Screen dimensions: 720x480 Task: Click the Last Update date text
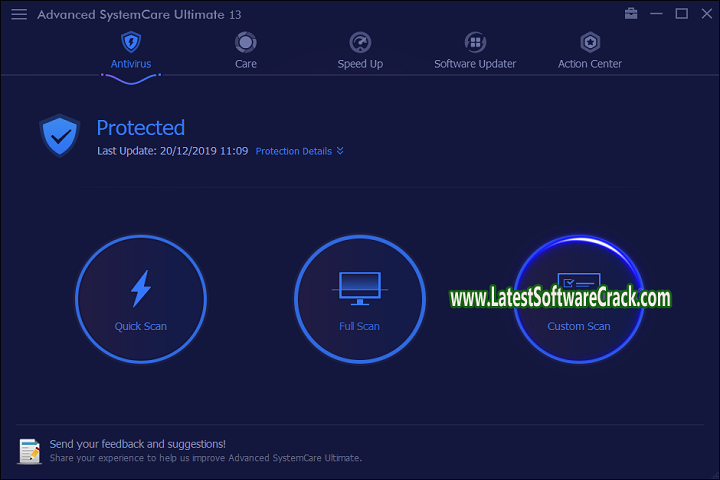coord(173,151)
